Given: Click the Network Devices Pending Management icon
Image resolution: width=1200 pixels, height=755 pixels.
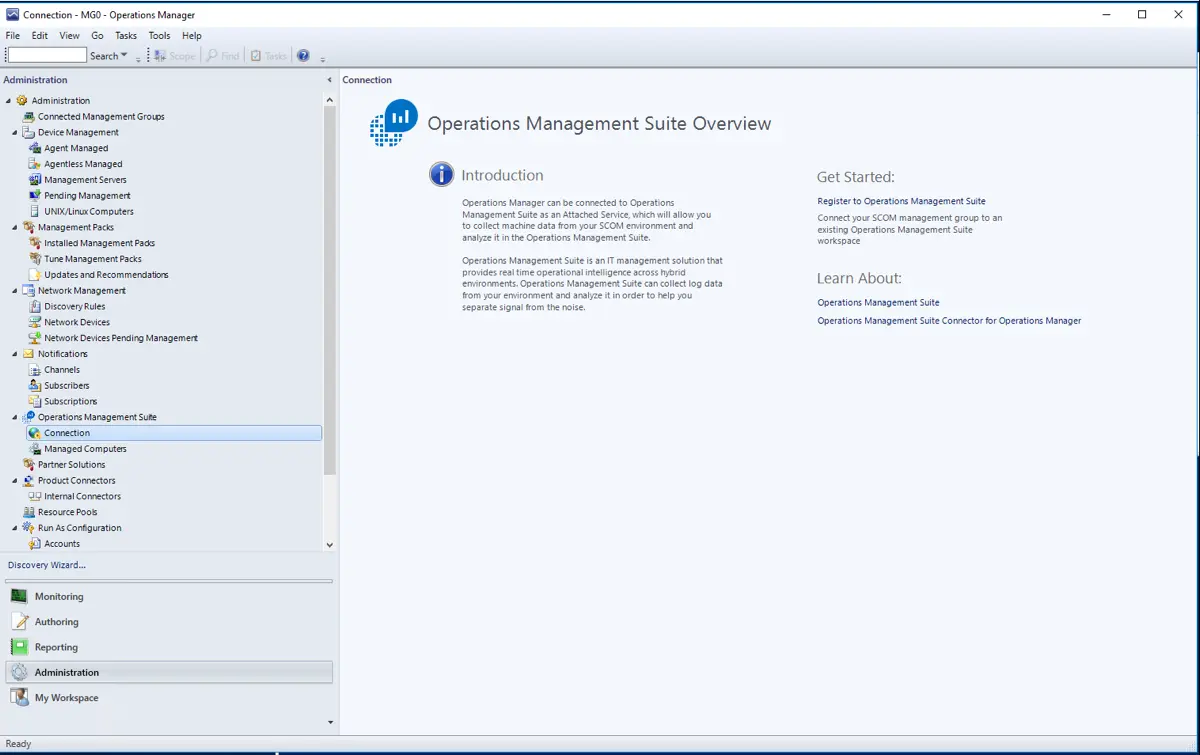Looking at the screenshot, I should tap(35, 338).
